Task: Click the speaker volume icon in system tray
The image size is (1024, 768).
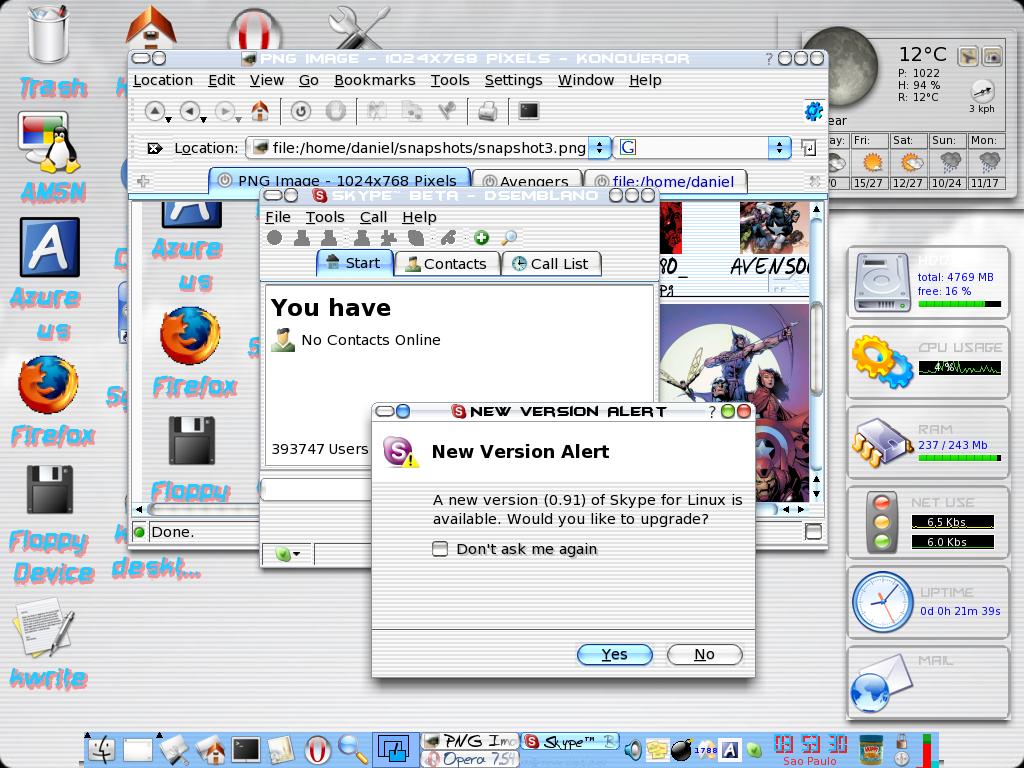Action: 633,750
